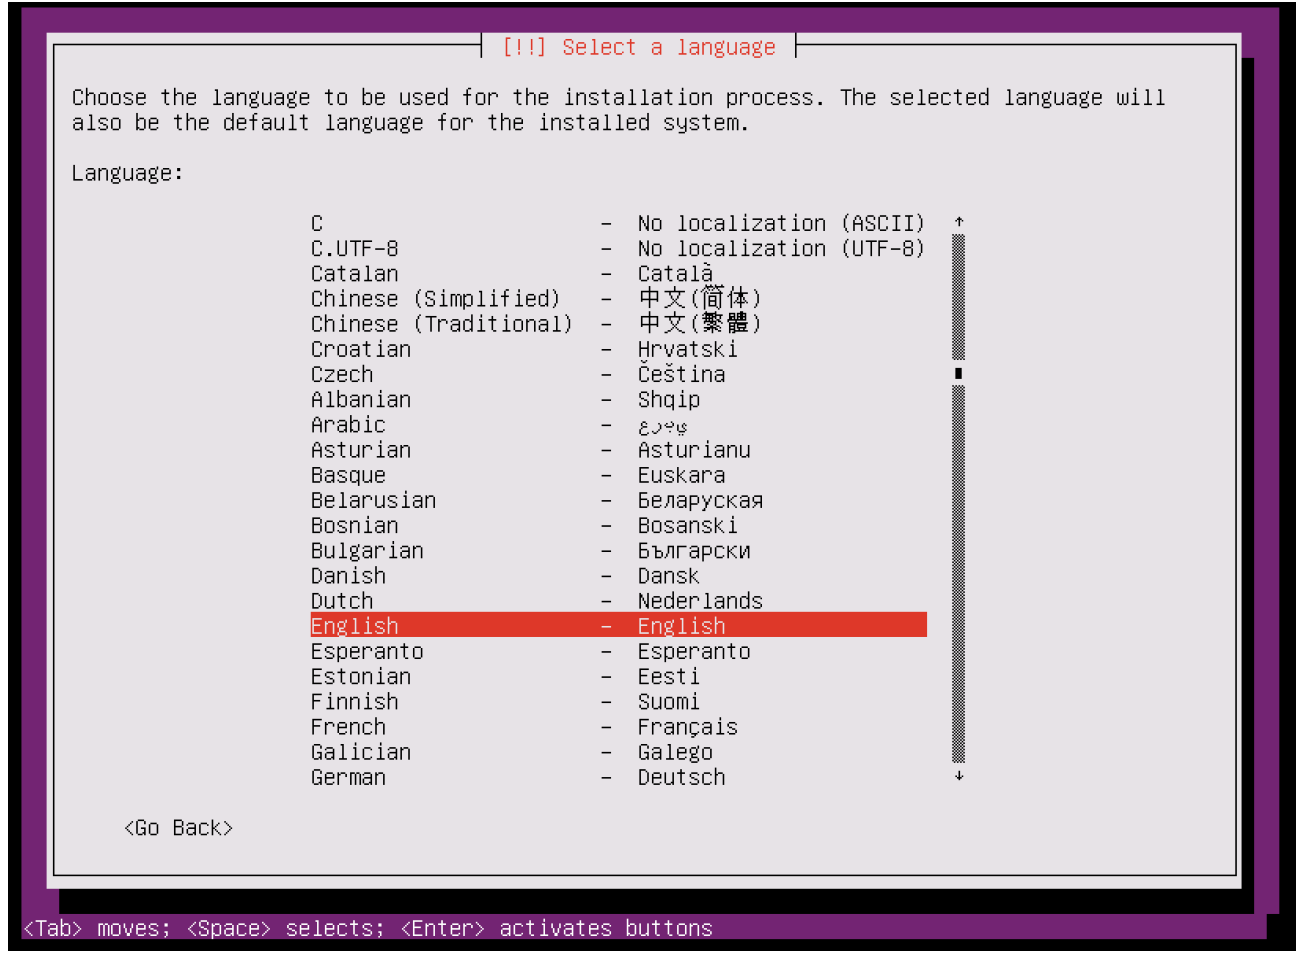The height and width of the screenshot is (955, 1302).
Task: Select Danish language entry
Action: click(x=618, y=576)
